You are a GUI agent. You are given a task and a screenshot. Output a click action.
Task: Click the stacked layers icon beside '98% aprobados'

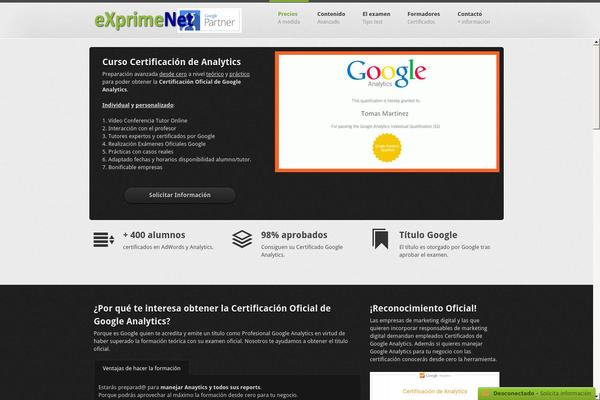242,239
